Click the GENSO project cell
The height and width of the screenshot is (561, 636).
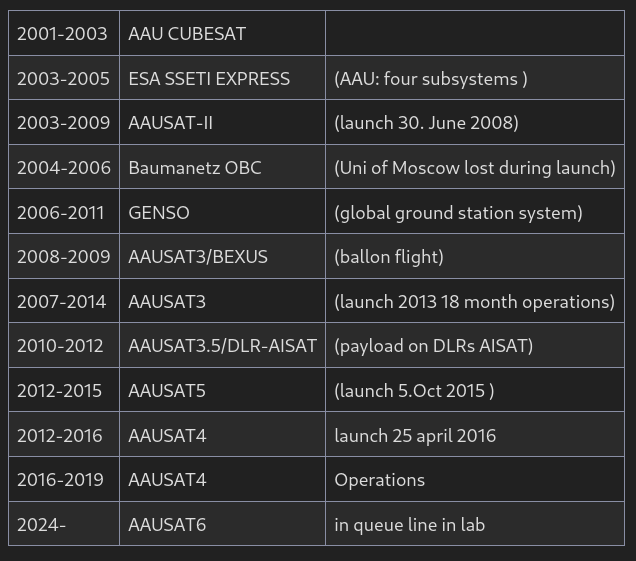click(x=159, y=212)
